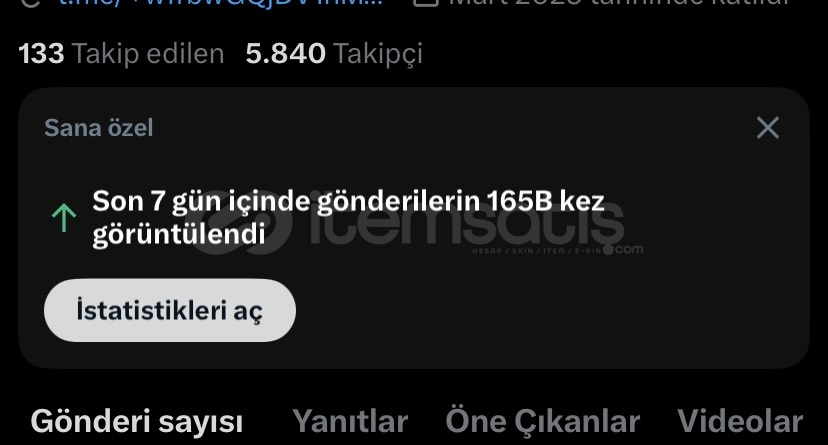Click the Sana özel heading label
Image resolution: width=828 pixels, height=445 pixels.
99,128
